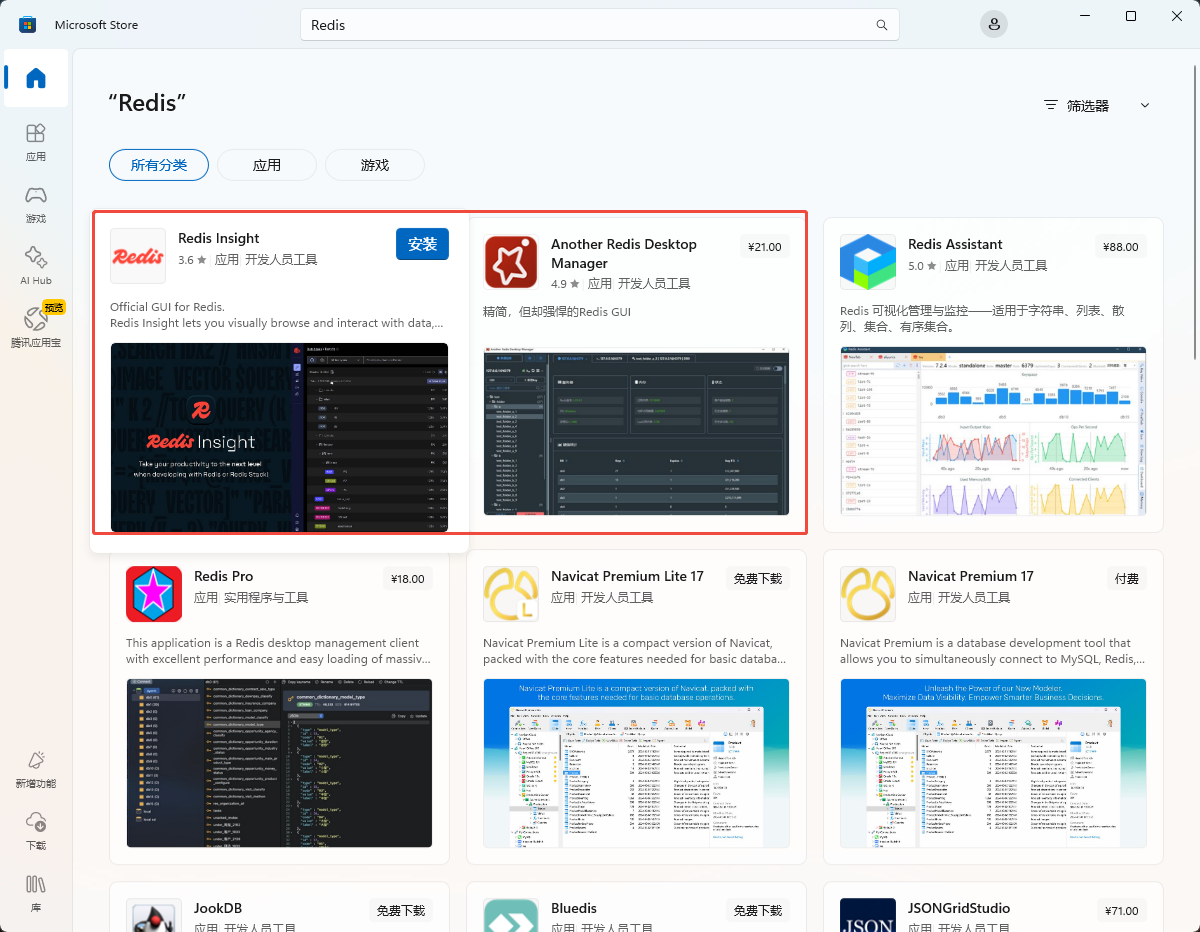Click the Redis Assistant title text

coord(955,244)
